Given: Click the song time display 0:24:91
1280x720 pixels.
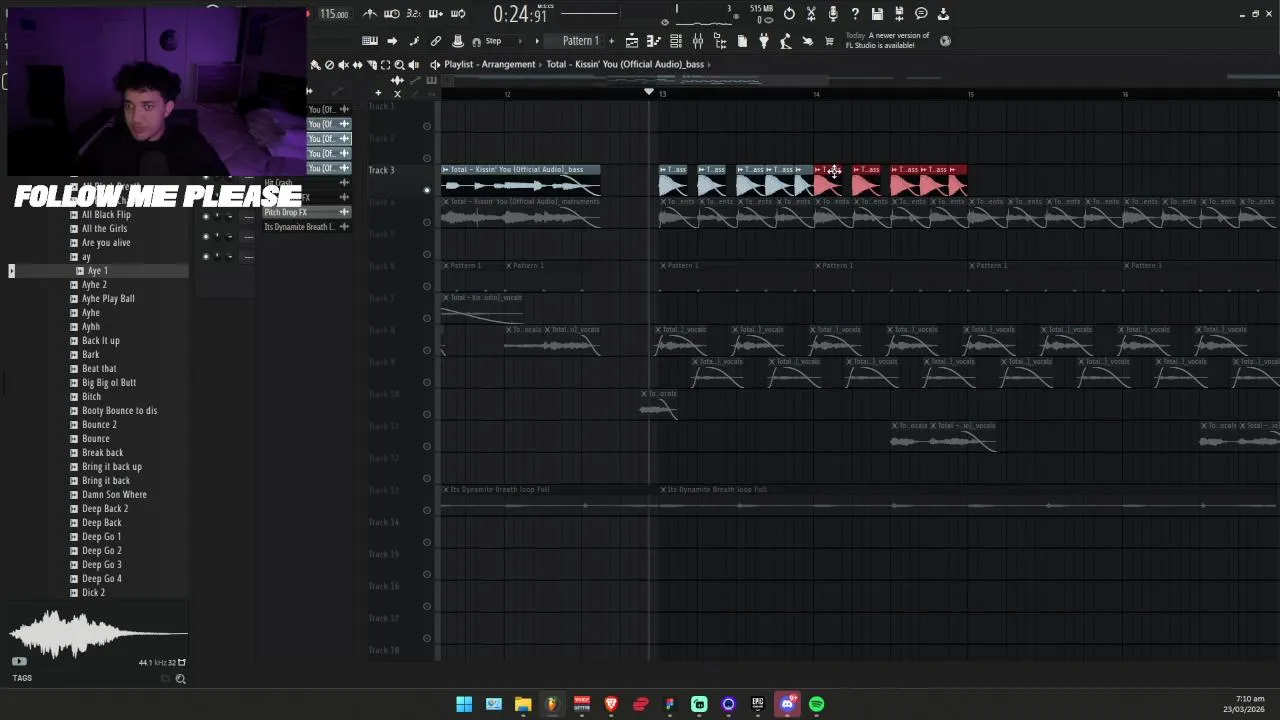Looking at the screenshot, I should [520, 14].
